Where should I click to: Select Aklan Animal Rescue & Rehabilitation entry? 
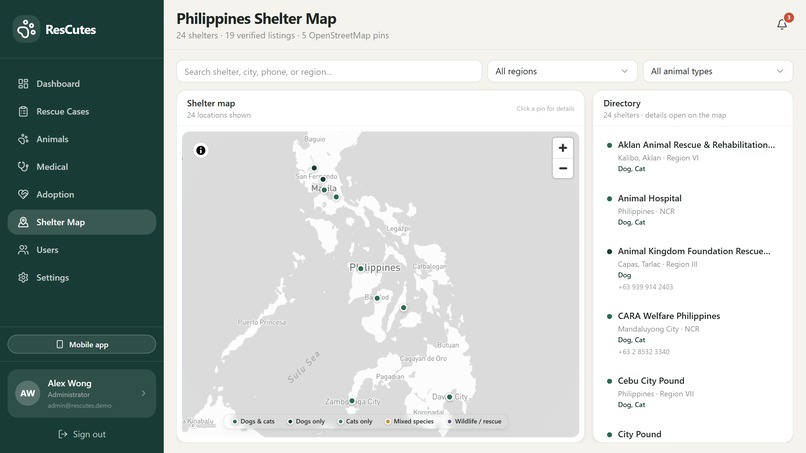[692, 156]
